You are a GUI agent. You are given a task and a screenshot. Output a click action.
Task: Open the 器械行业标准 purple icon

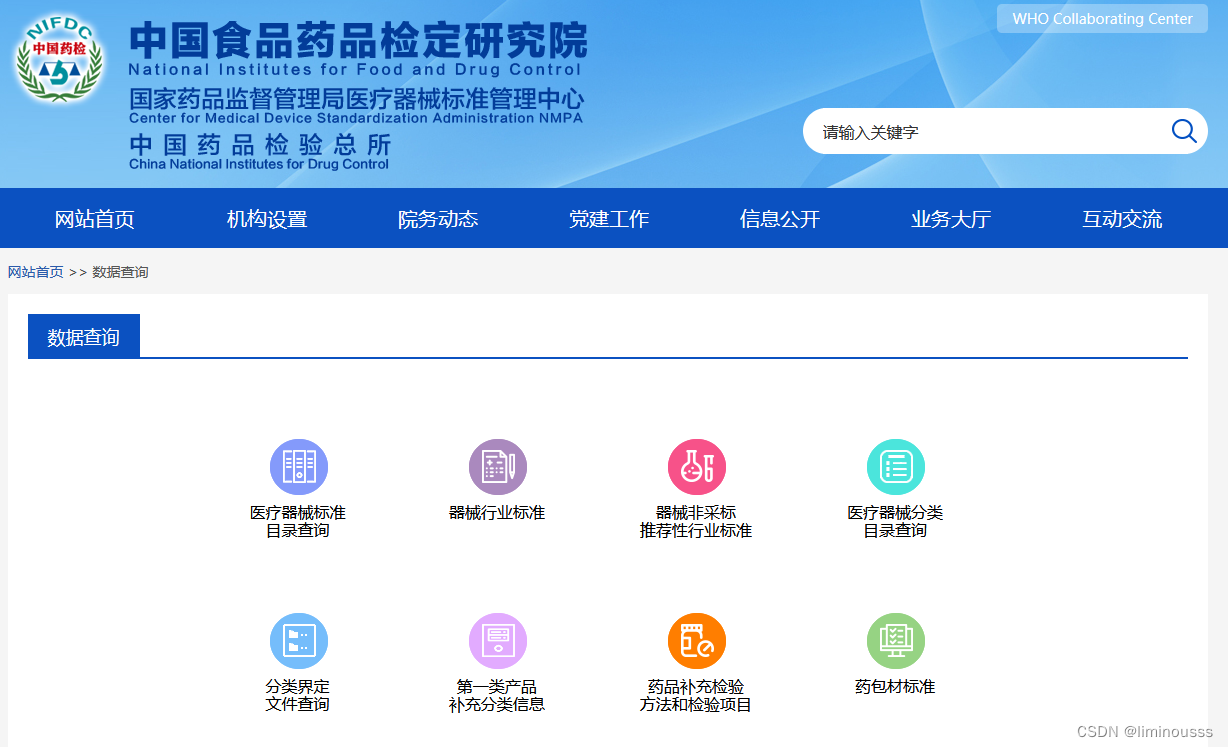[x=497, y=467]
